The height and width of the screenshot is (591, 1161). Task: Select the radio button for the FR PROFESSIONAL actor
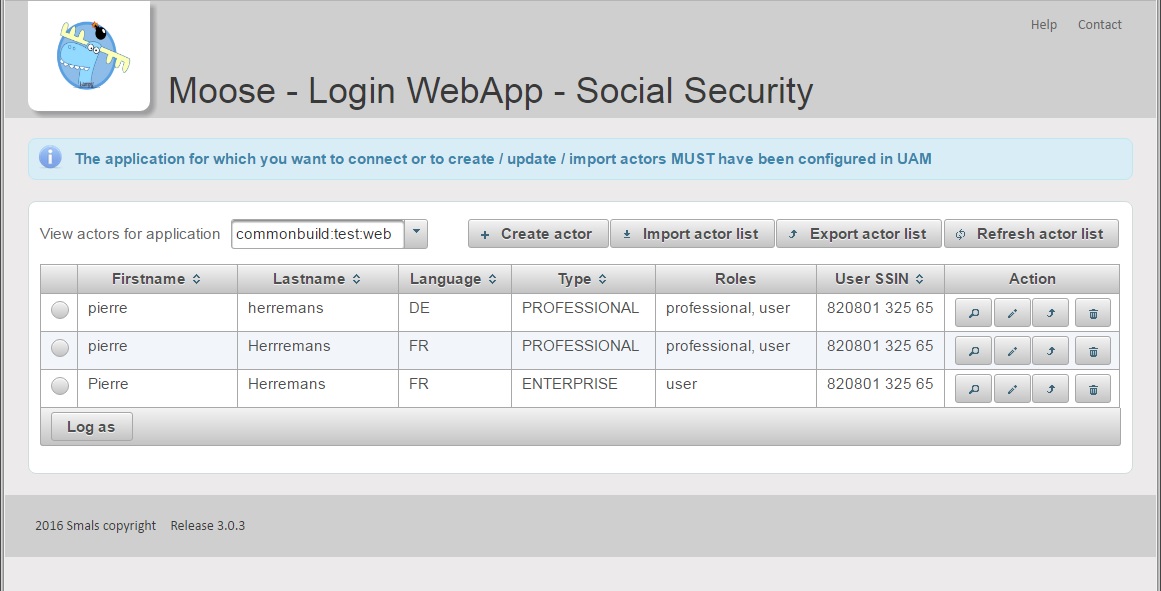(x=60, y=348)
